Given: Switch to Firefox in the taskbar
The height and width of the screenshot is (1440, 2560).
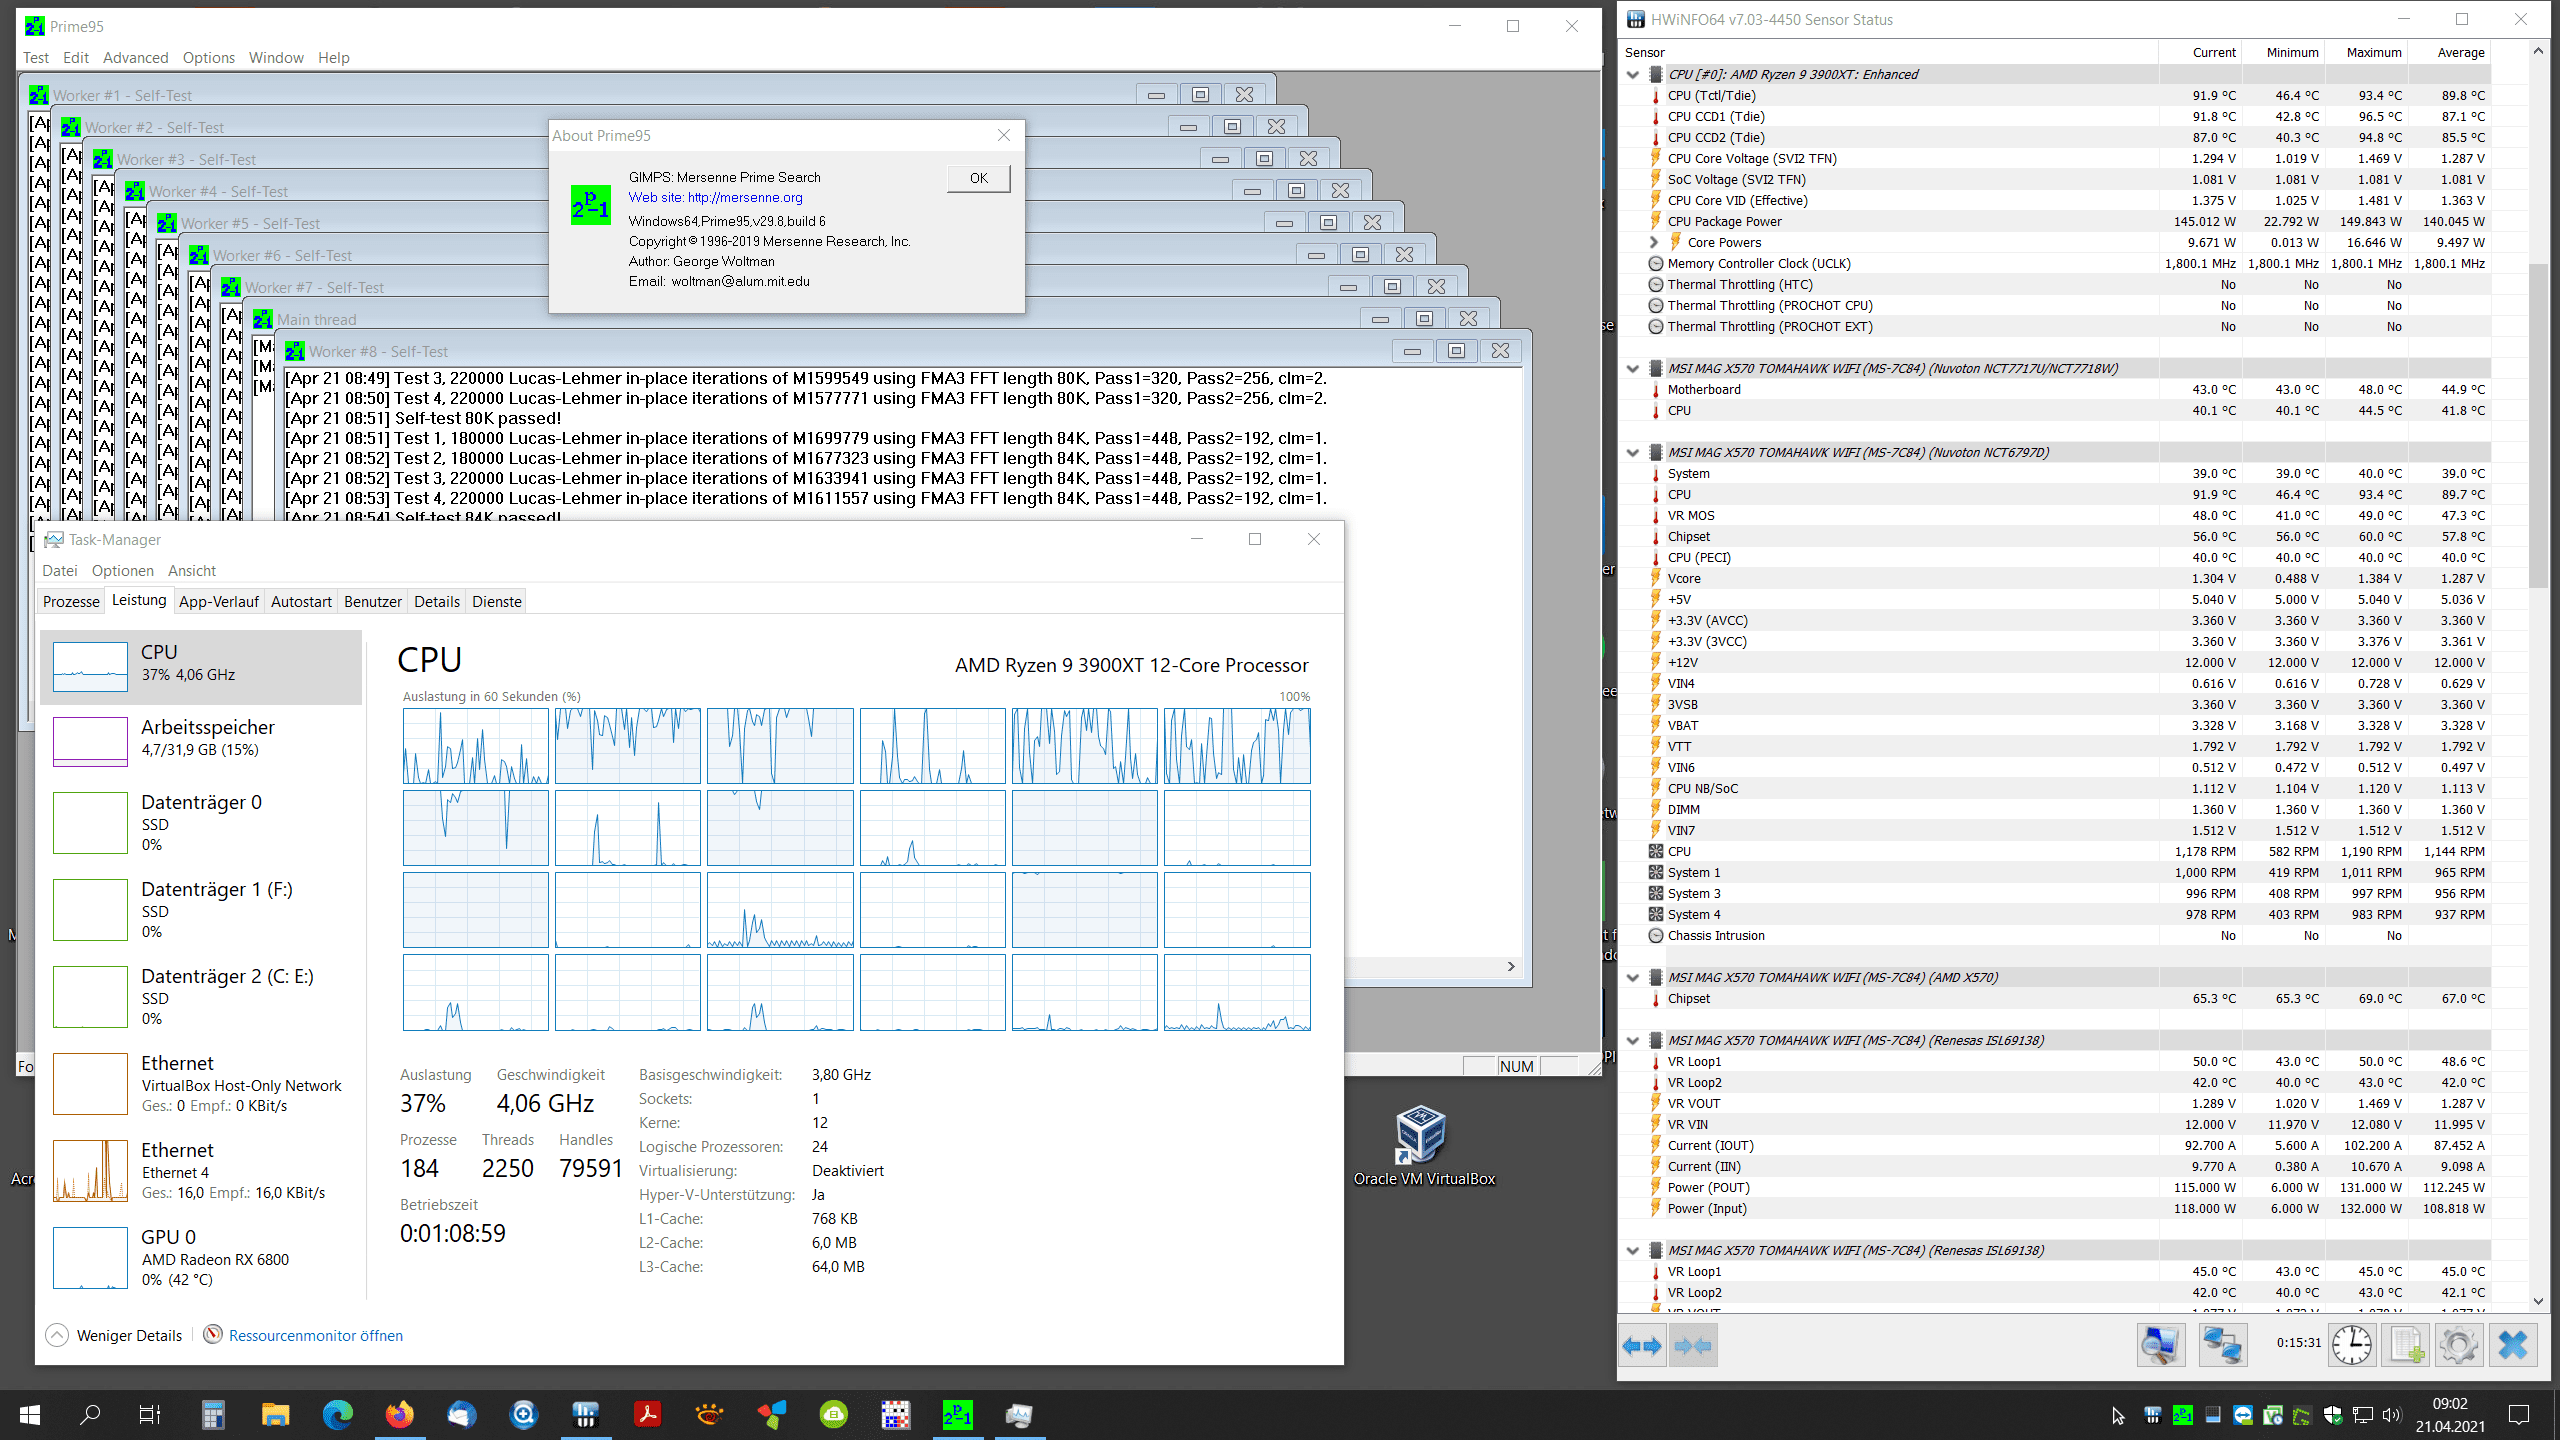Looking at the screenshot, I should pyautogui.click(x=400, y=1414).
